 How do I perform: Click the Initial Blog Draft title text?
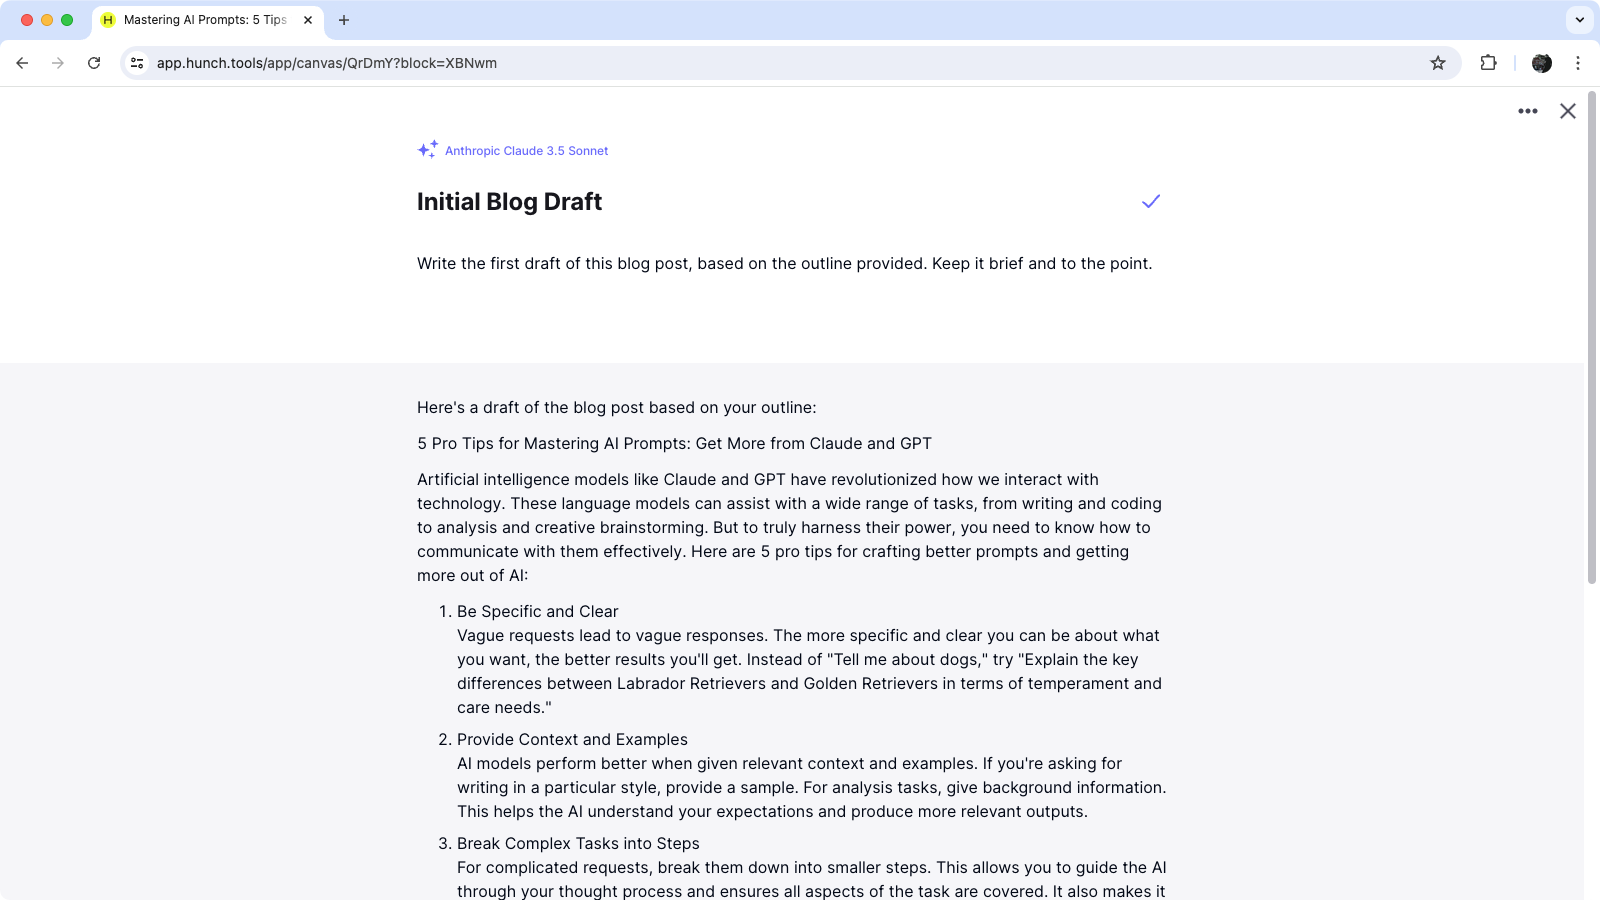point(509,201)
